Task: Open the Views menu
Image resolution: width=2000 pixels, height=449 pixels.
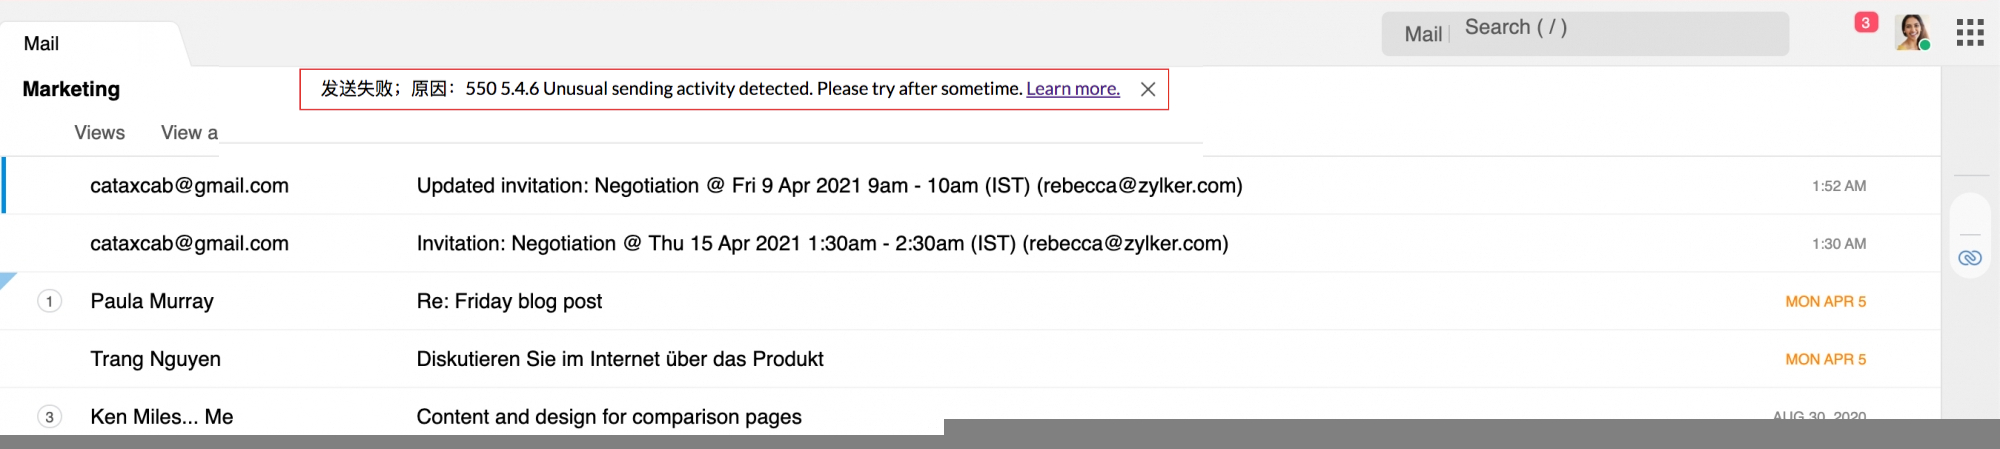Action: [x=99, y=133]
